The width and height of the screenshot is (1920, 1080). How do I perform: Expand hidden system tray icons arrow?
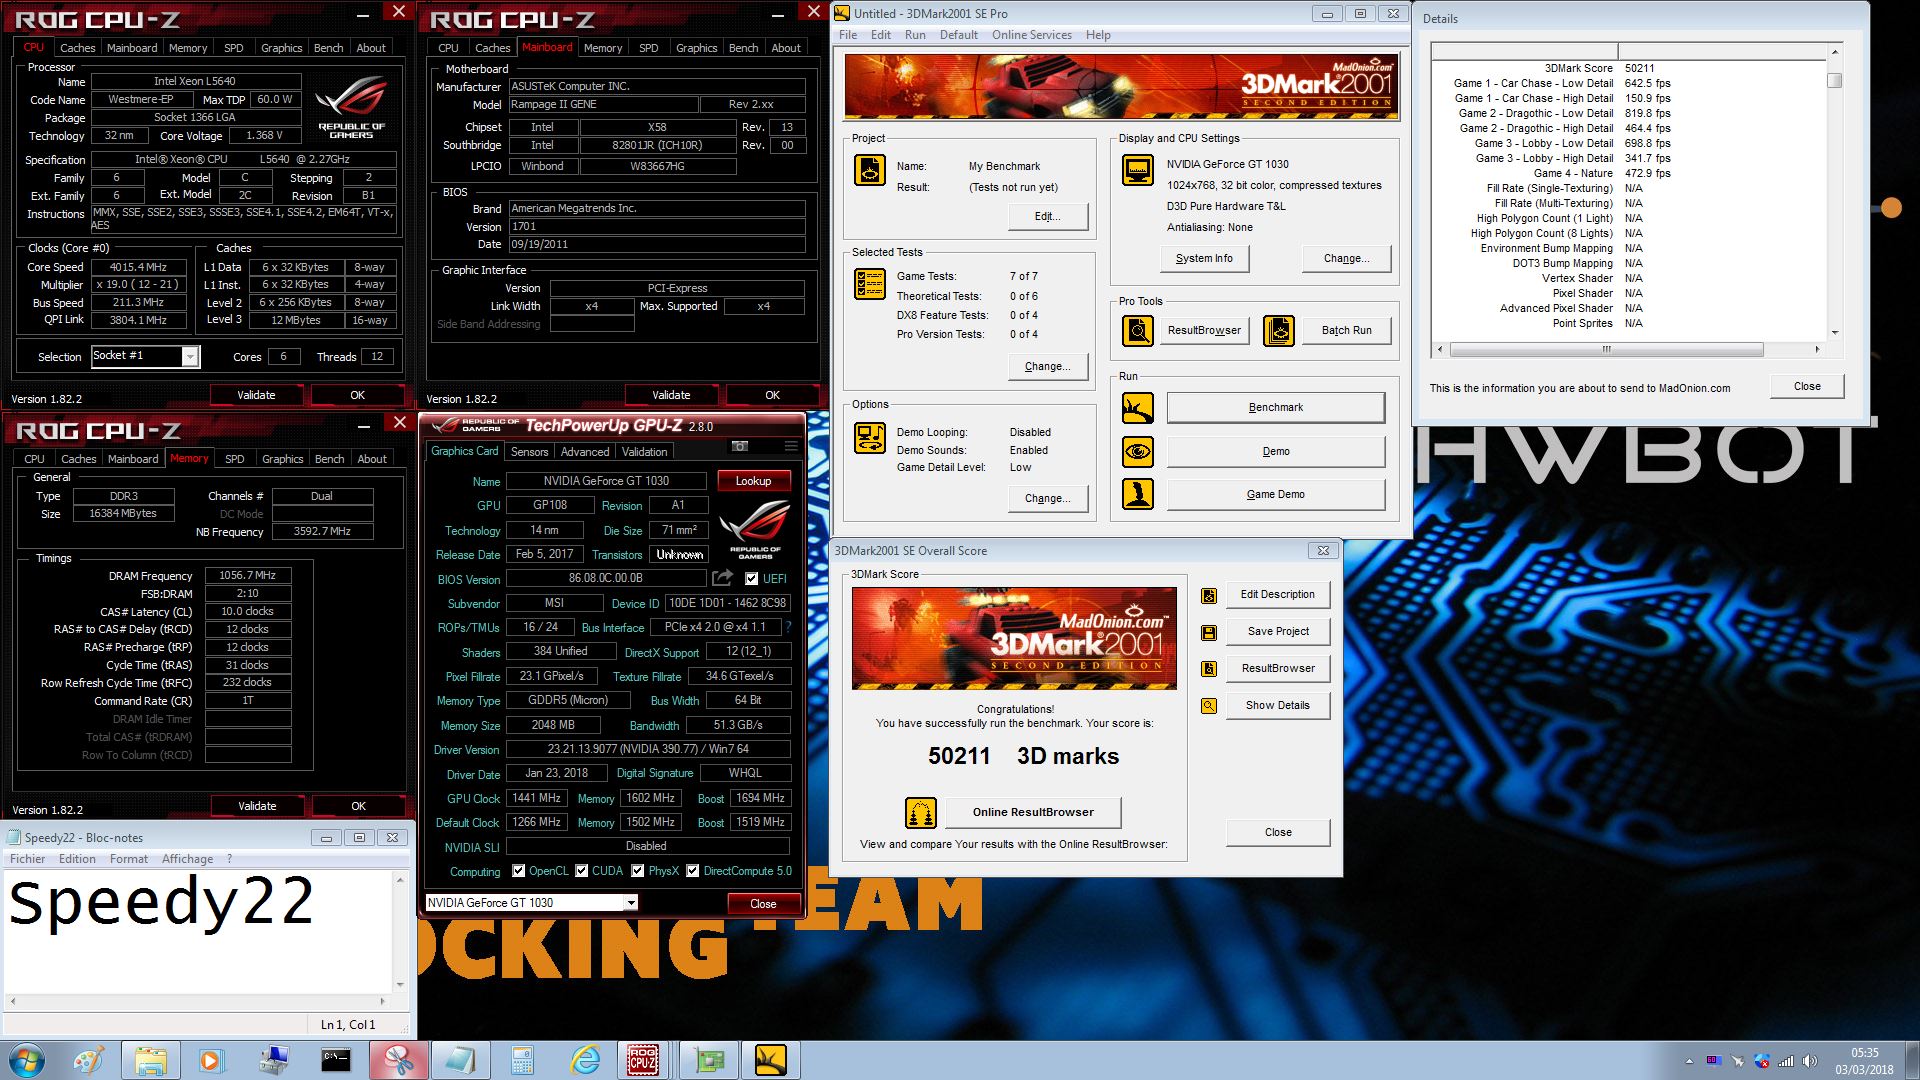click(x=1689, y=1061)
